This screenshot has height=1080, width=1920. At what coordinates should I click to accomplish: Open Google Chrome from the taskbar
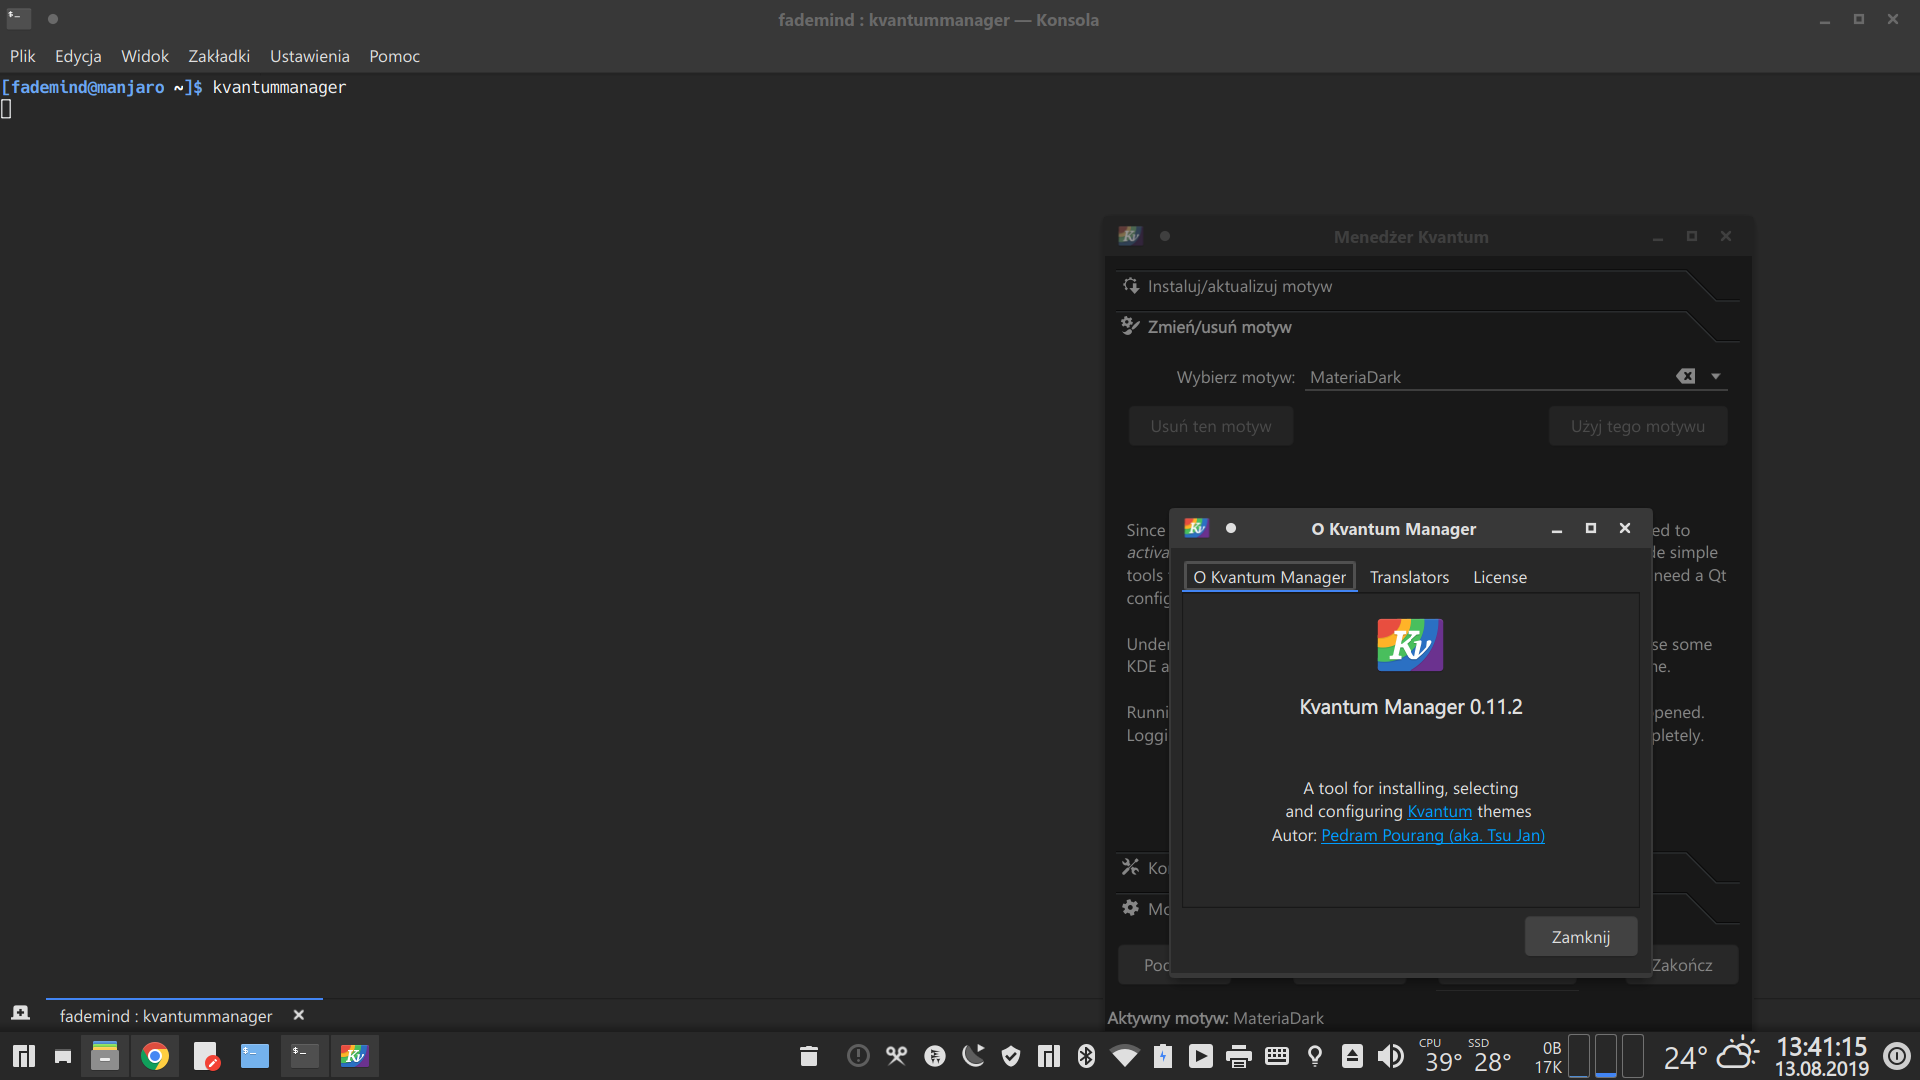click(x=156, y=1055)
